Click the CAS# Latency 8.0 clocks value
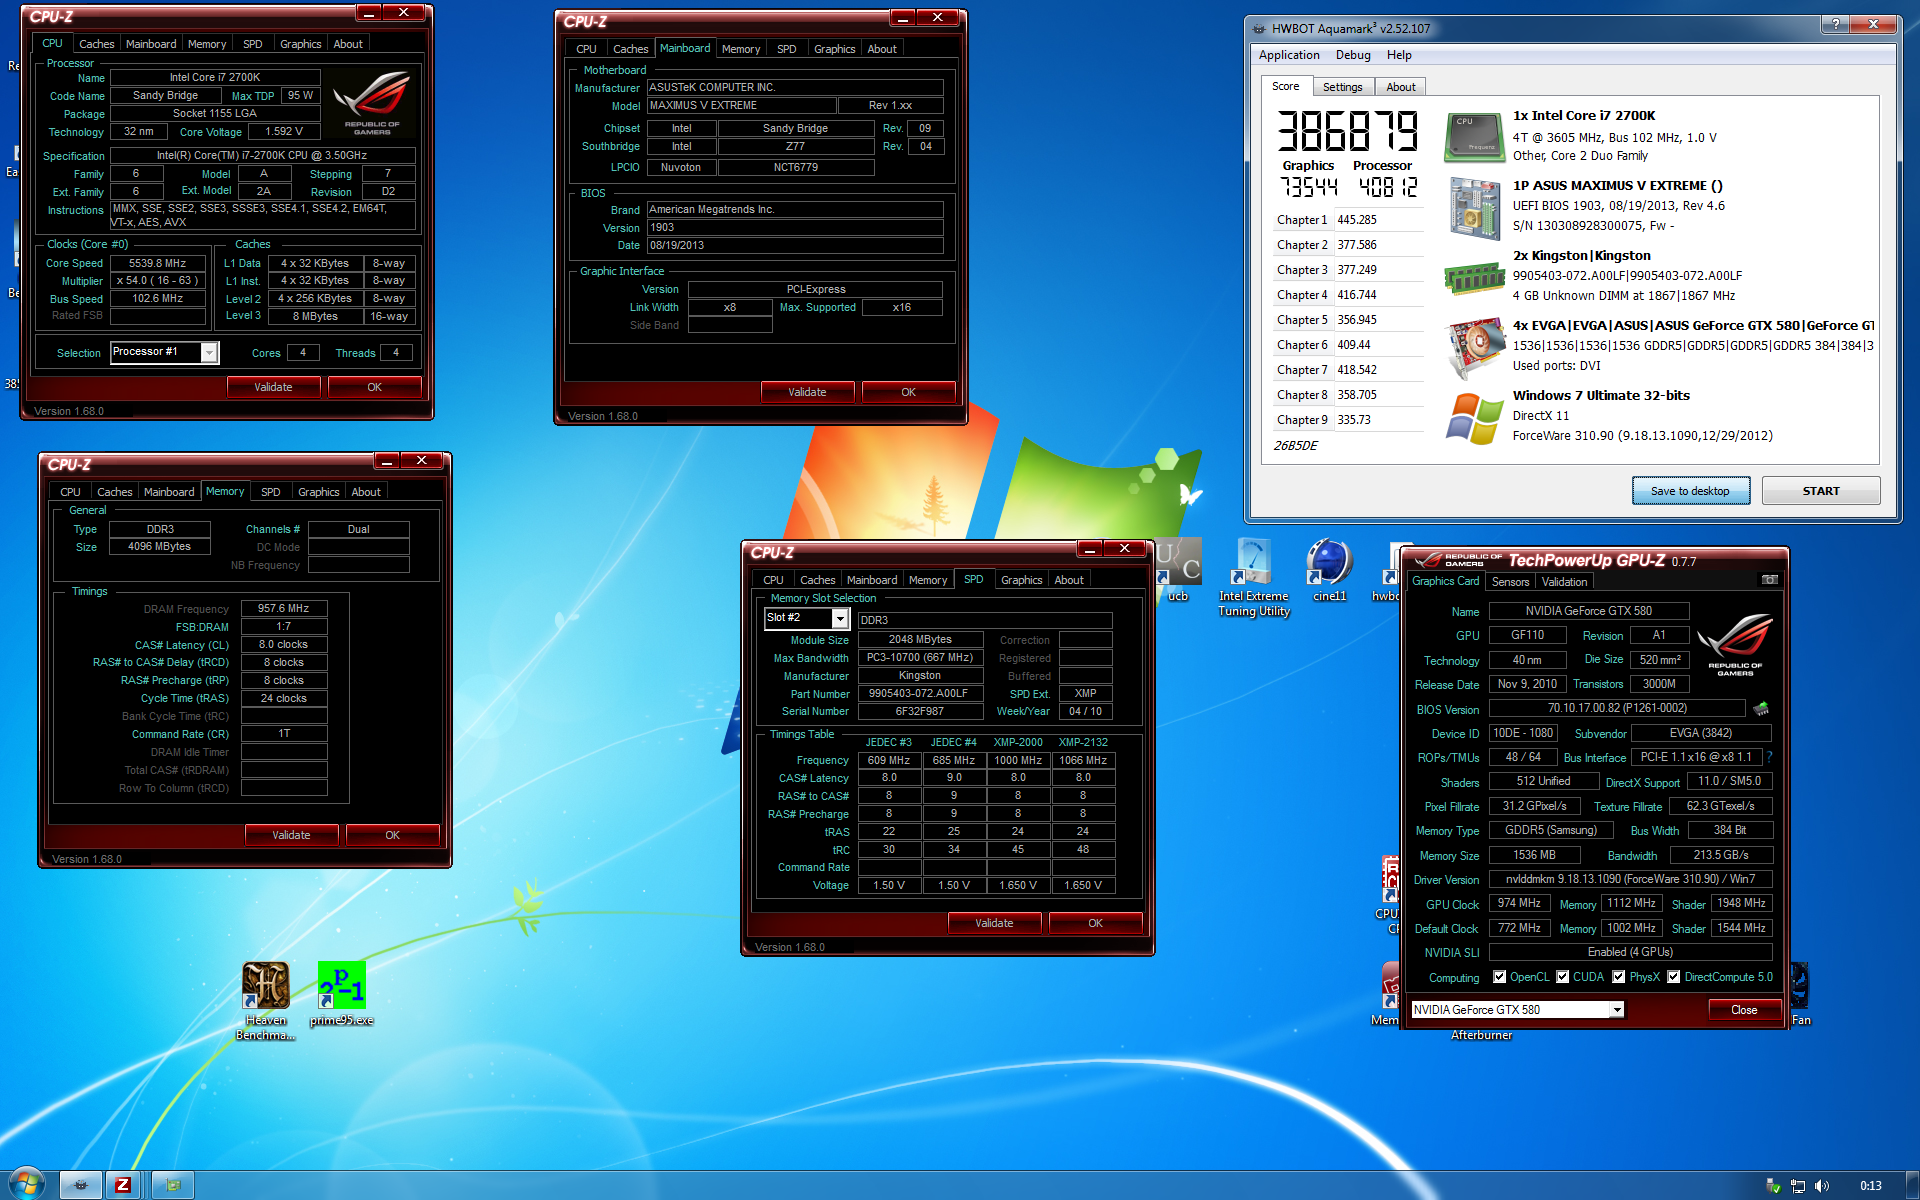Image resolution: width=1920 pixels, height=1200 pixels. click(283, 644)
